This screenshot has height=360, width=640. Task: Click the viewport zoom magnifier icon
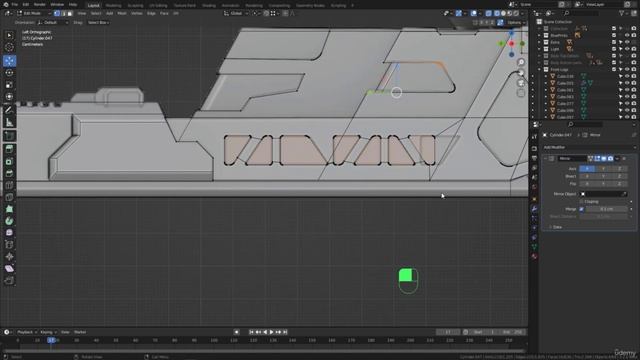[x=521, y=62]
